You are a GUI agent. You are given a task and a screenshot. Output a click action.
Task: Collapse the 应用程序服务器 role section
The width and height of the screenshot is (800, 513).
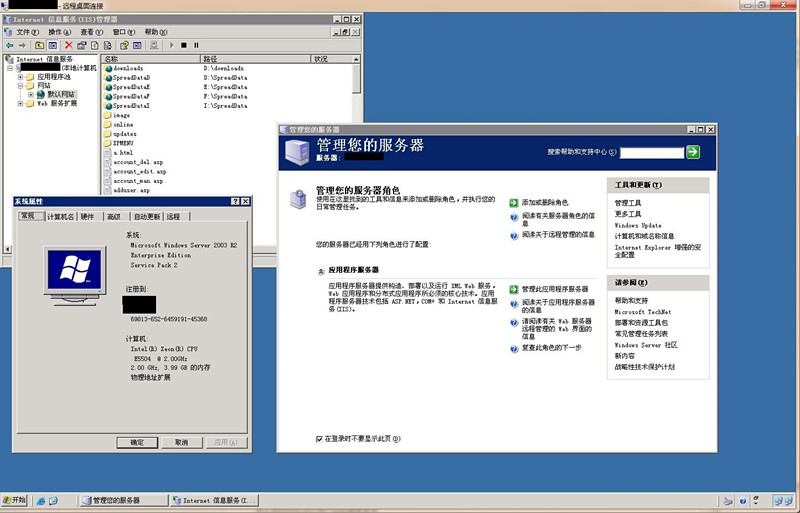point(319,269)
